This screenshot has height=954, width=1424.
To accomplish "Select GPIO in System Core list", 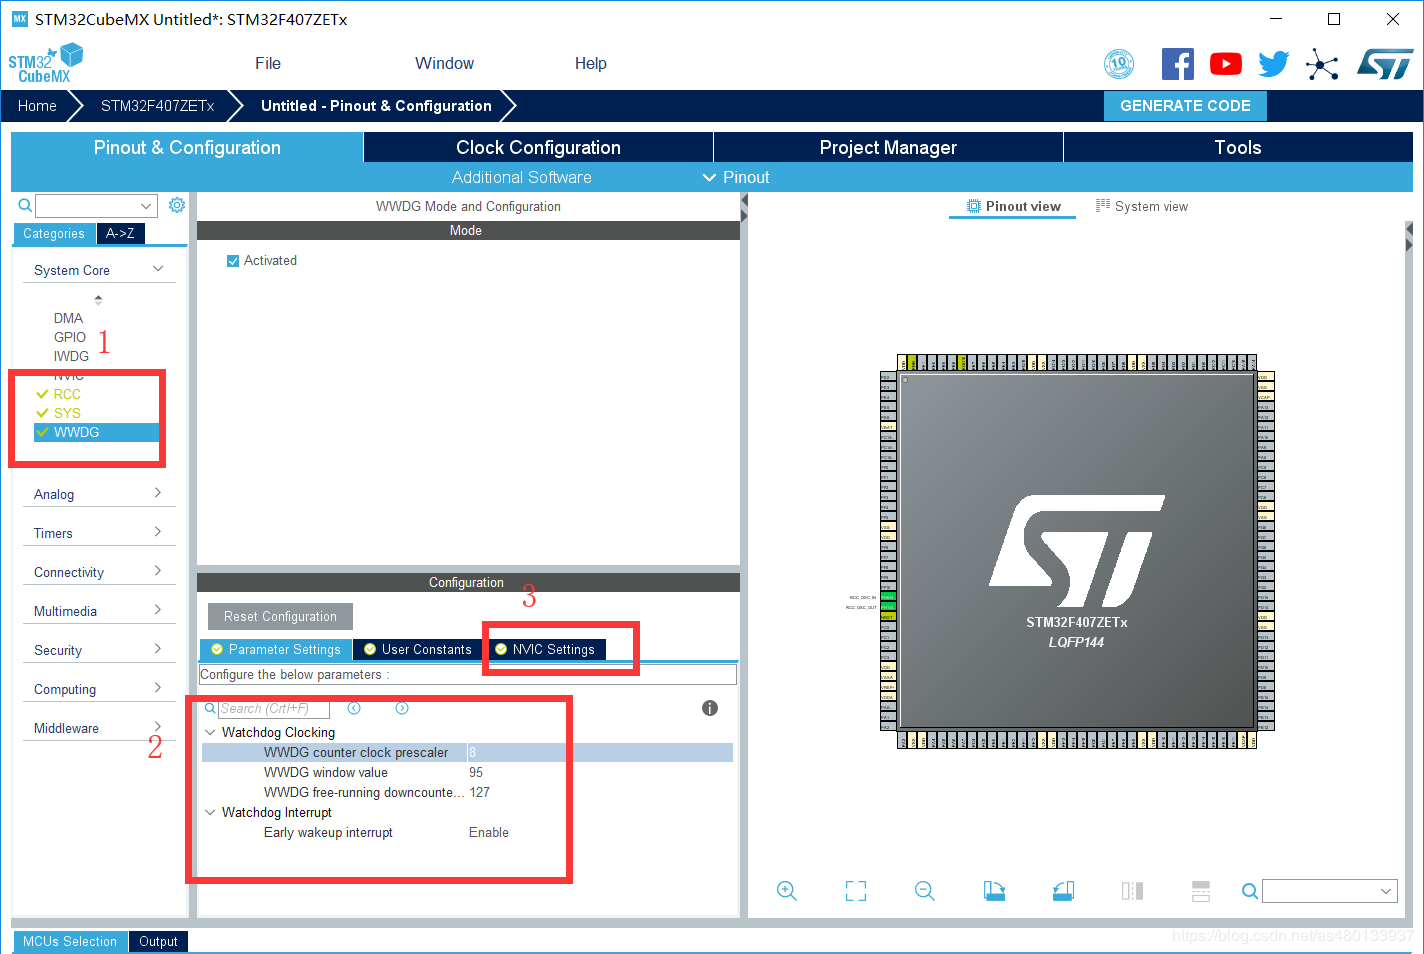I will [x=70, y=337].
